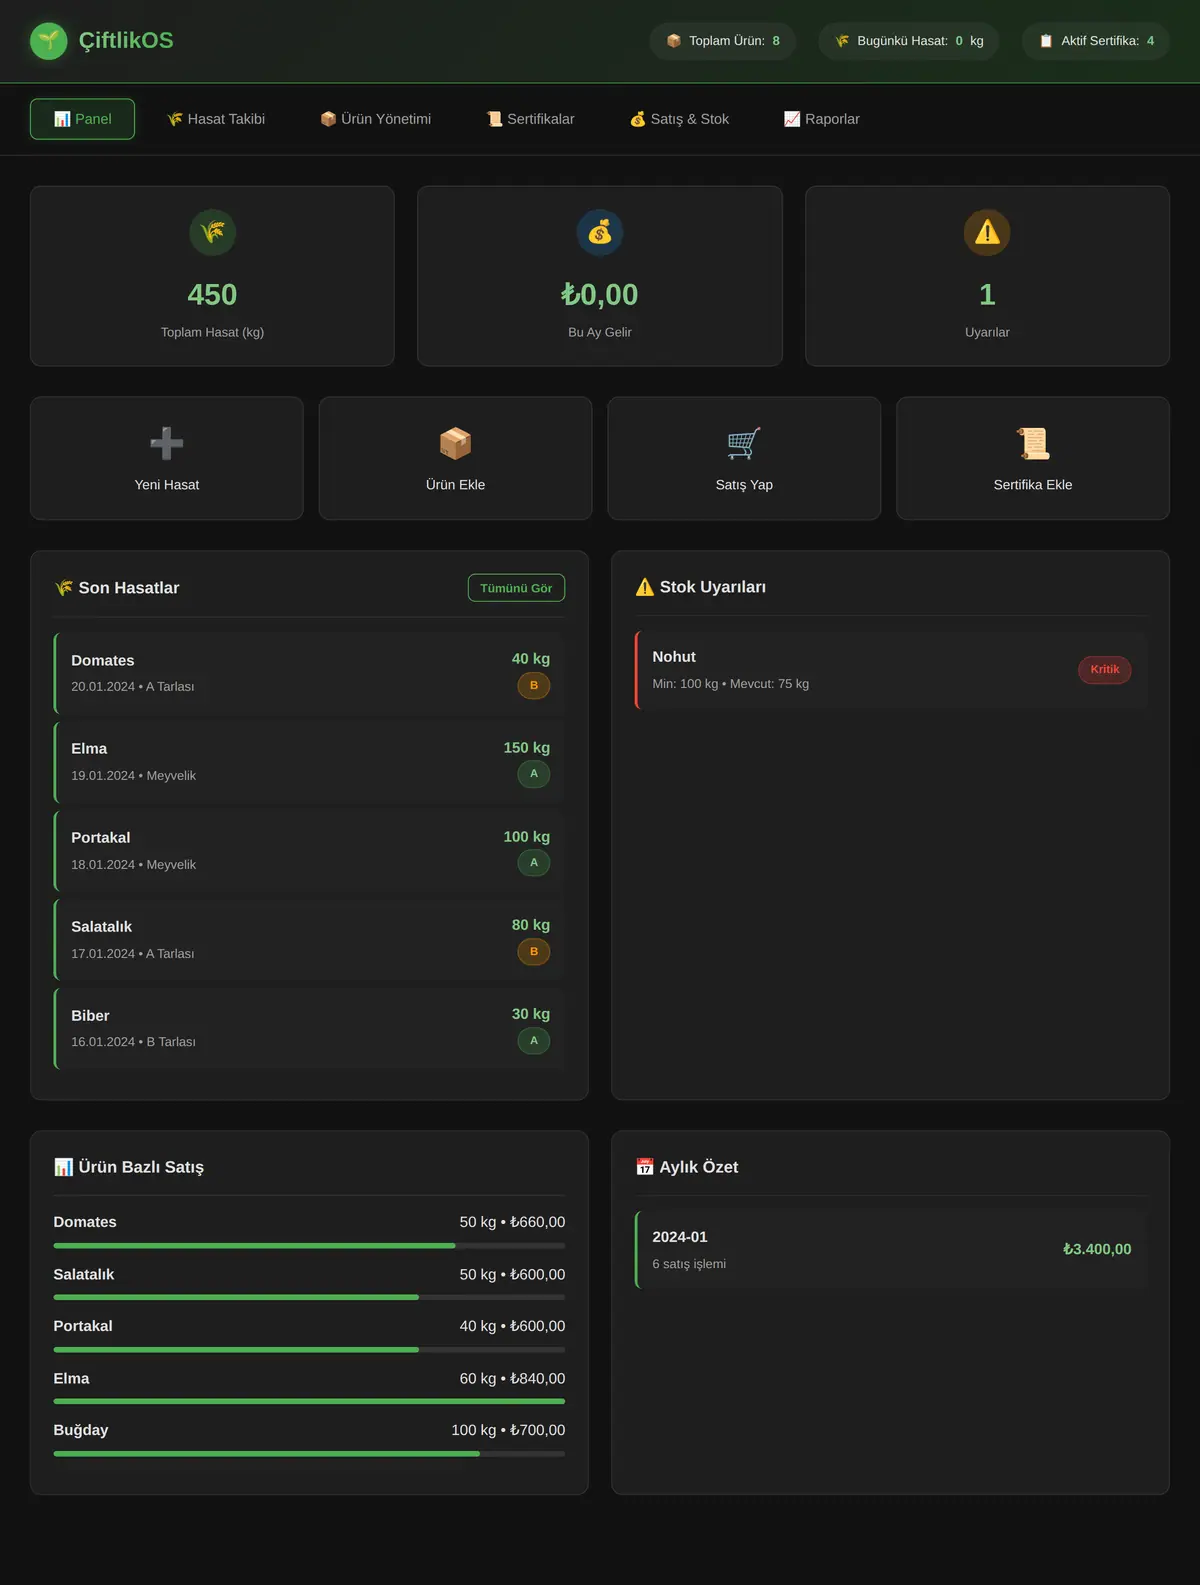
Task: Click the Salatalık name in Ürün Bazlı Satış
Action: [x=84, y=1275]
